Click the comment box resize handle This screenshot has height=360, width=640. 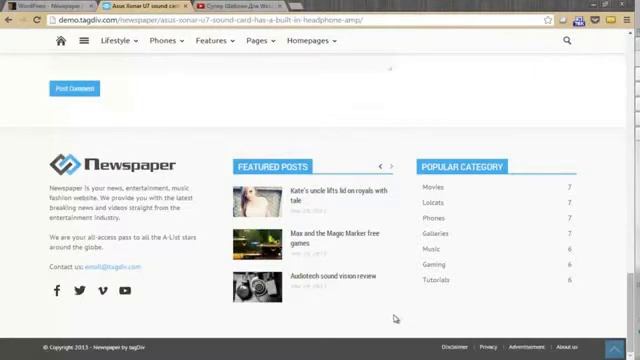click(x=390, y=69)
